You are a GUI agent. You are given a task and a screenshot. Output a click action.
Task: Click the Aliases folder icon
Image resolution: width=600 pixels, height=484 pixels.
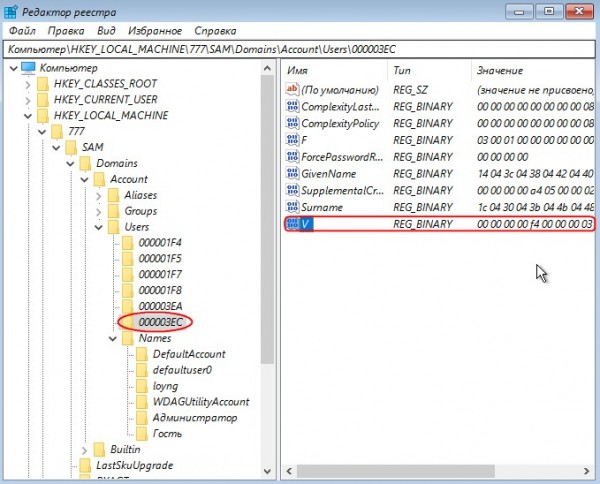(113, 195)
